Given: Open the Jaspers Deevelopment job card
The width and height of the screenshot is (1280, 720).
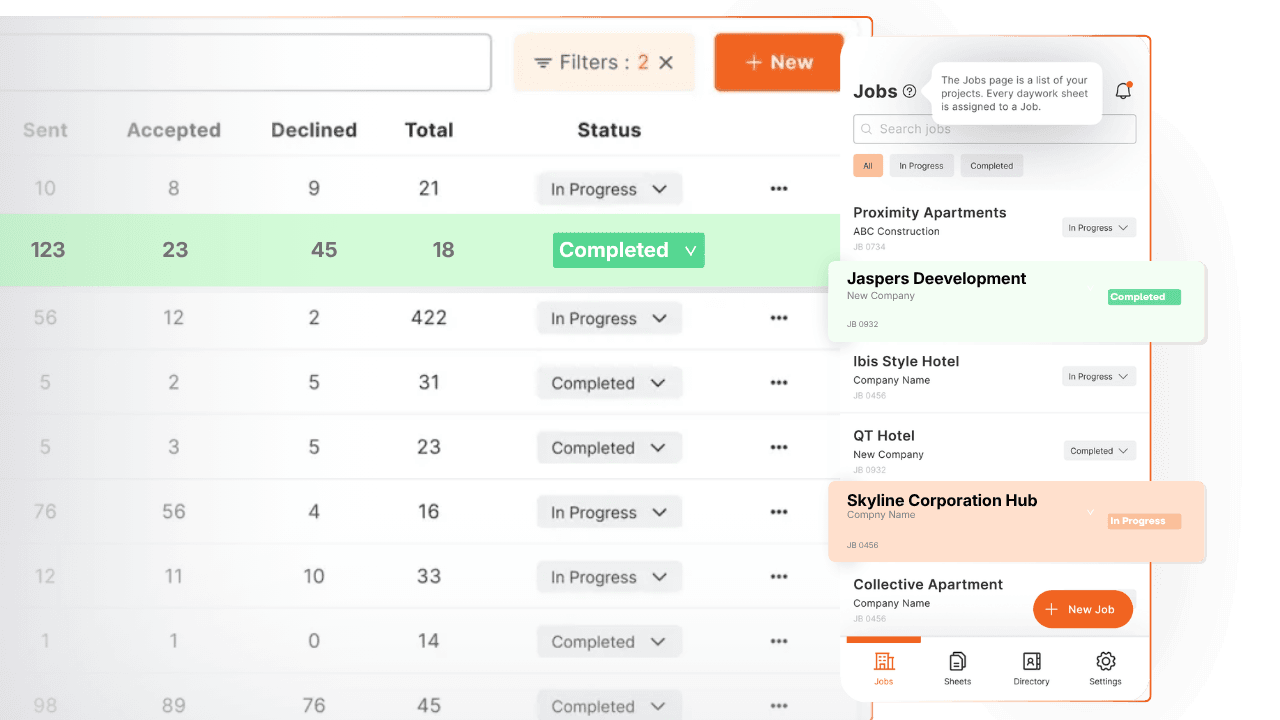Looking at the screenshot, I should (x=1017, y=302).
